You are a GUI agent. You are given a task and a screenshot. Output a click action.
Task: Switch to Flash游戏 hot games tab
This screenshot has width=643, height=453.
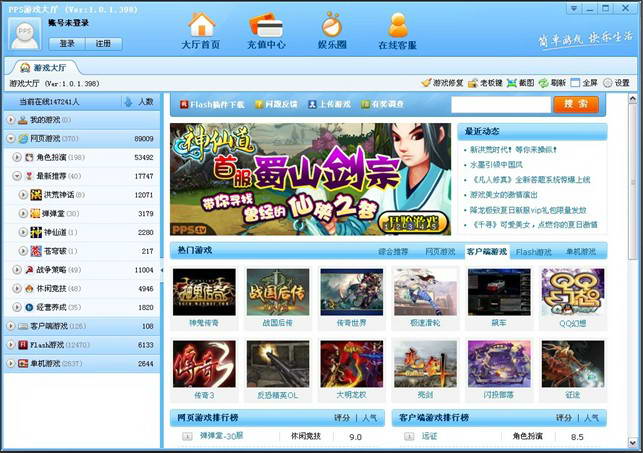(x=534, y=252)
